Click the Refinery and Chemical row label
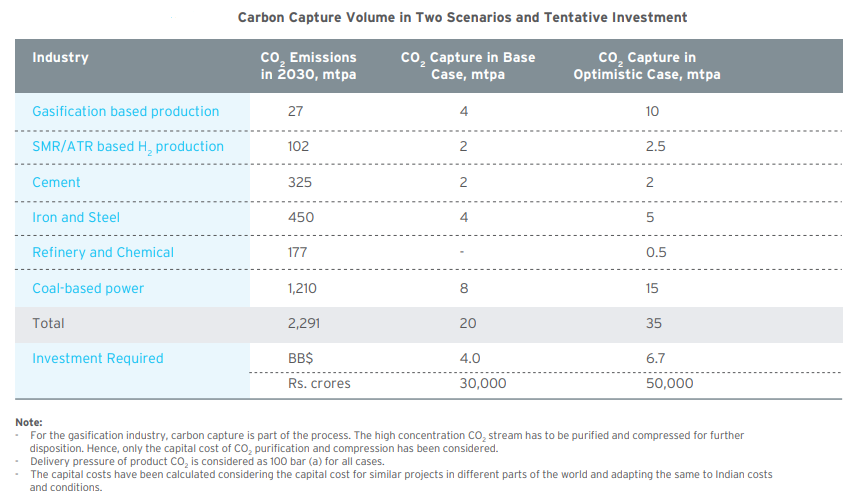Screen dimensions: 858x500 click(x=103, y=252)
